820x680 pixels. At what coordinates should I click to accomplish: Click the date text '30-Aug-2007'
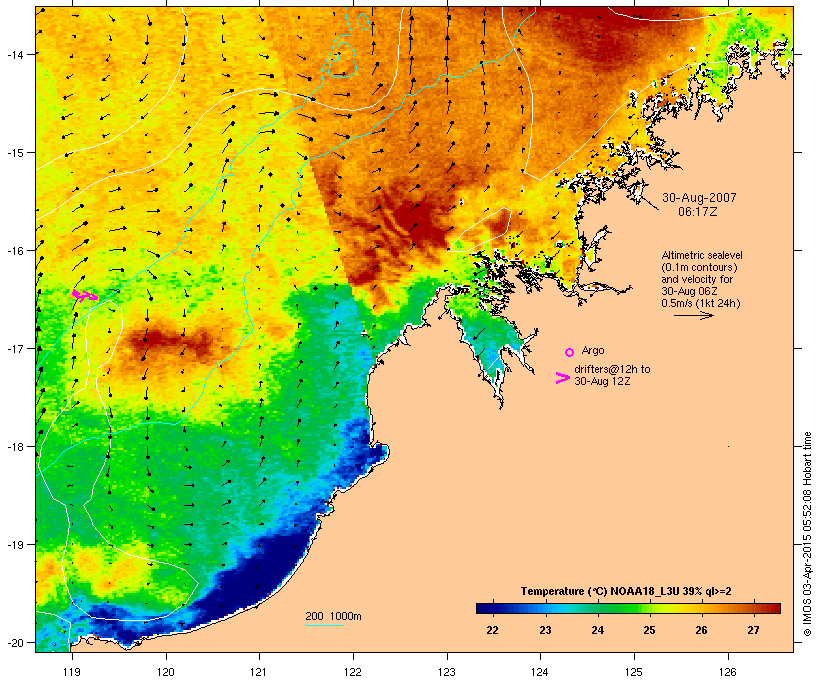pyautogui.click(x=699, y=198)
